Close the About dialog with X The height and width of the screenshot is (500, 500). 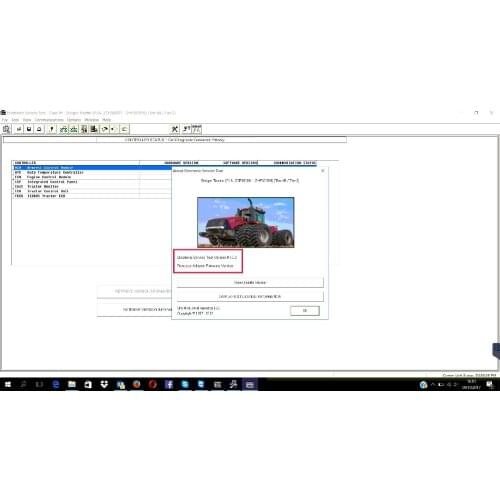click(x=322, y=171)
